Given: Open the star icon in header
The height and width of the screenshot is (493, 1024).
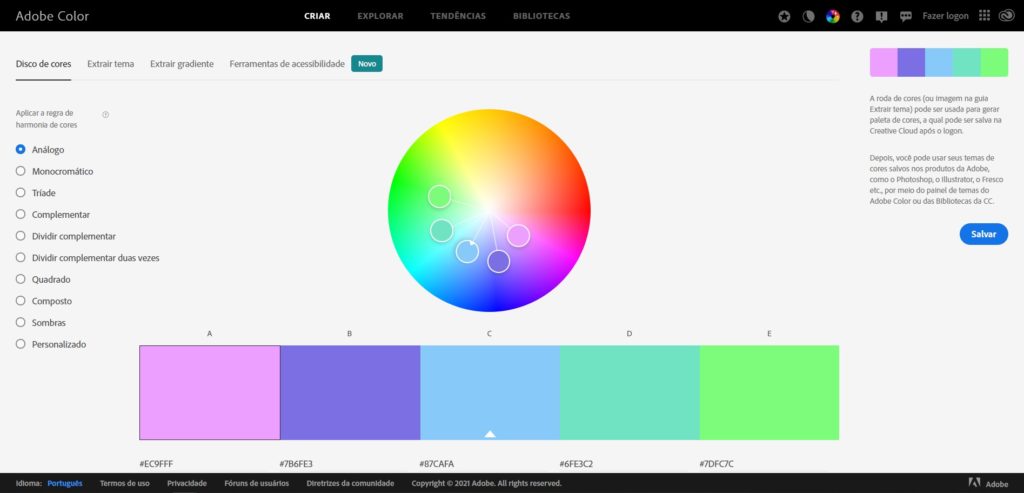Looking at the screenshot, I should (784, 16).
